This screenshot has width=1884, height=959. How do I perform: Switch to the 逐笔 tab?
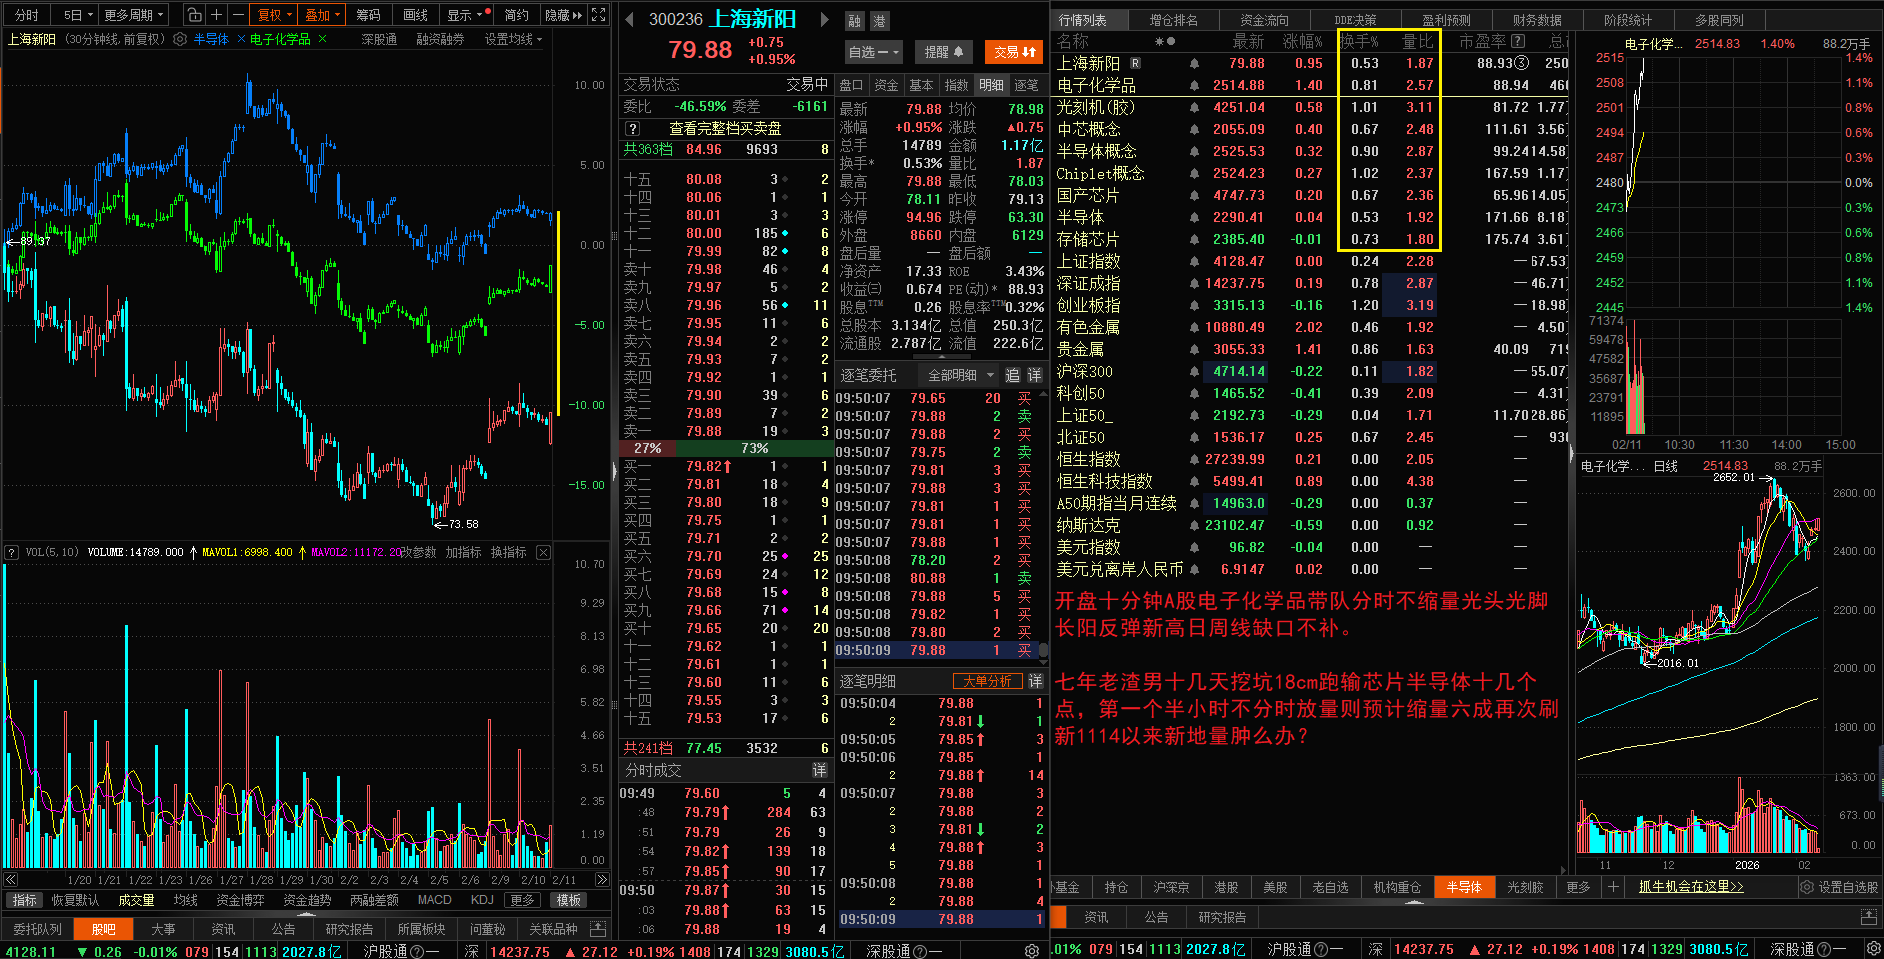click(1026, 85)
